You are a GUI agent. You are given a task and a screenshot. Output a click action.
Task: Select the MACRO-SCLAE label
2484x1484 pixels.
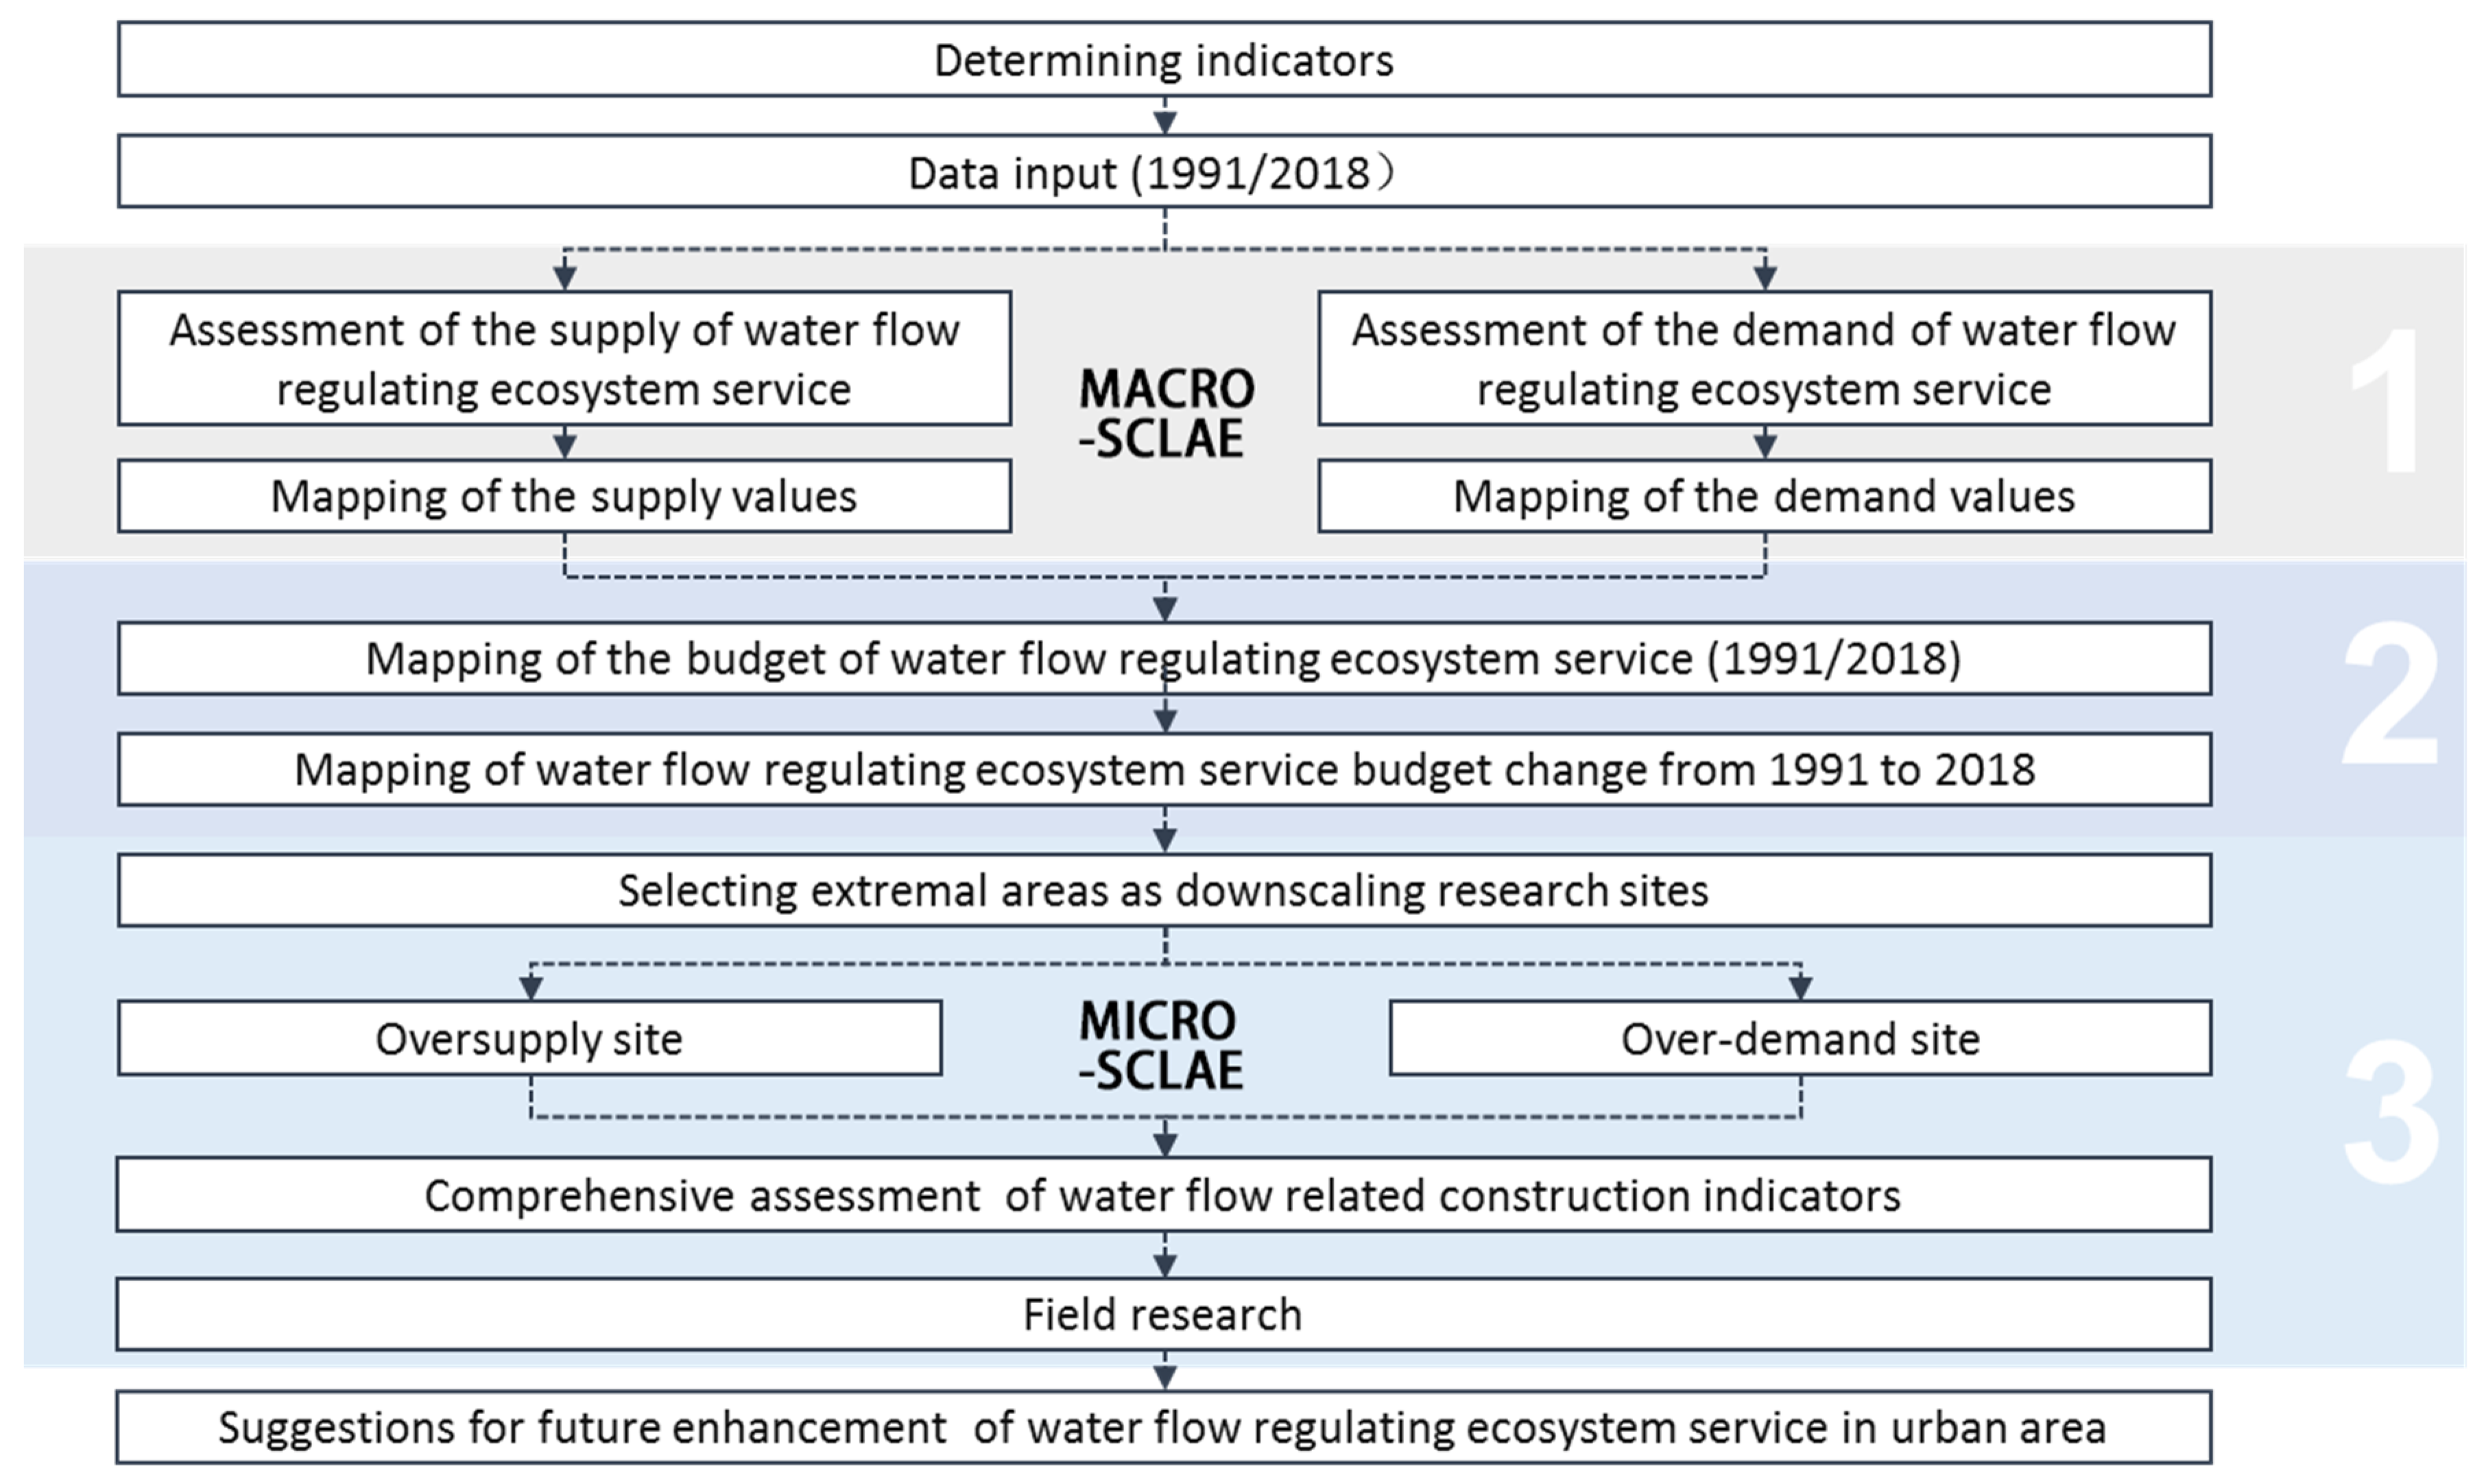[x=1165, y=413]
